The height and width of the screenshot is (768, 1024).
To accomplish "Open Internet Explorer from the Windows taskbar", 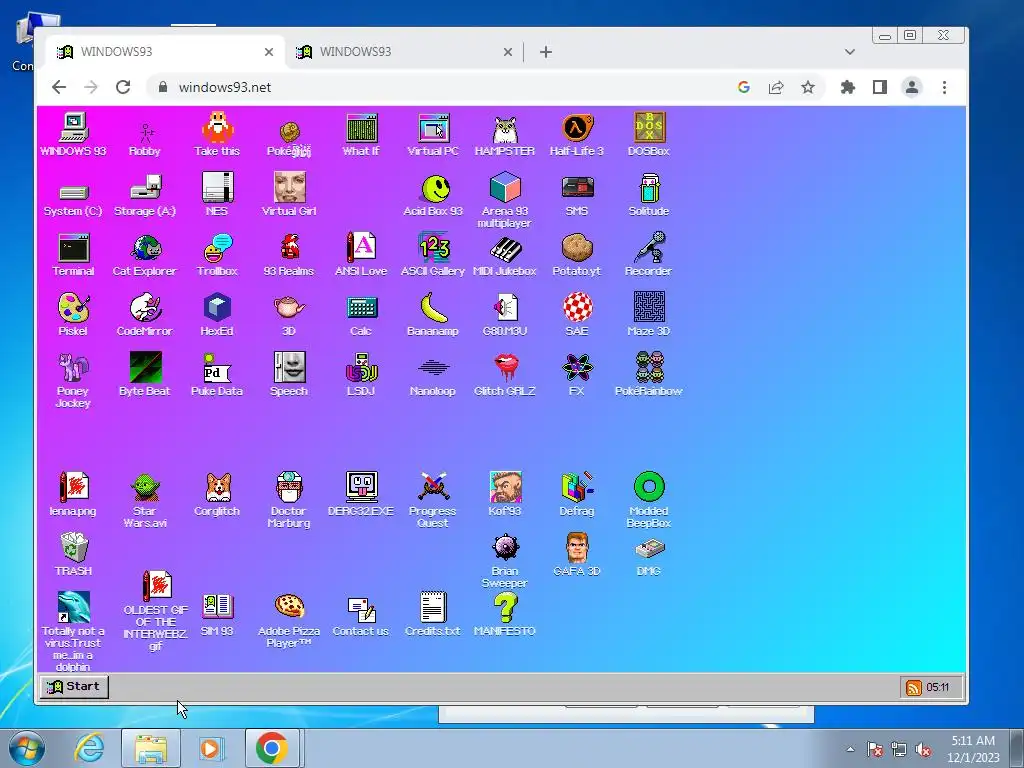I will [x=89, y=748].
